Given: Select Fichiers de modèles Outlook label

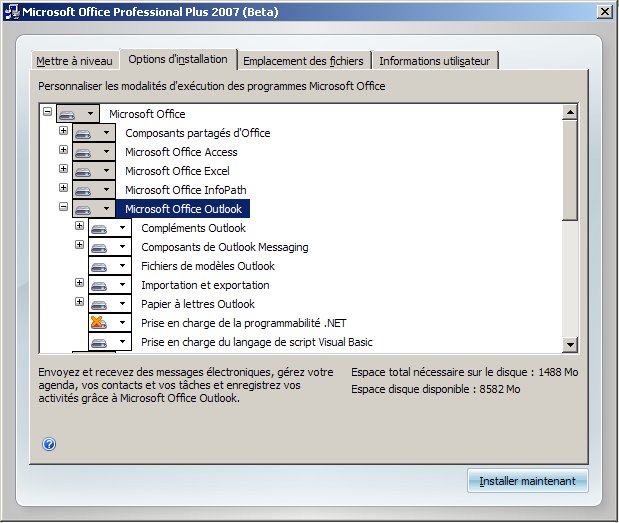Looking at the screenshot, I should (x=208, y=266).
